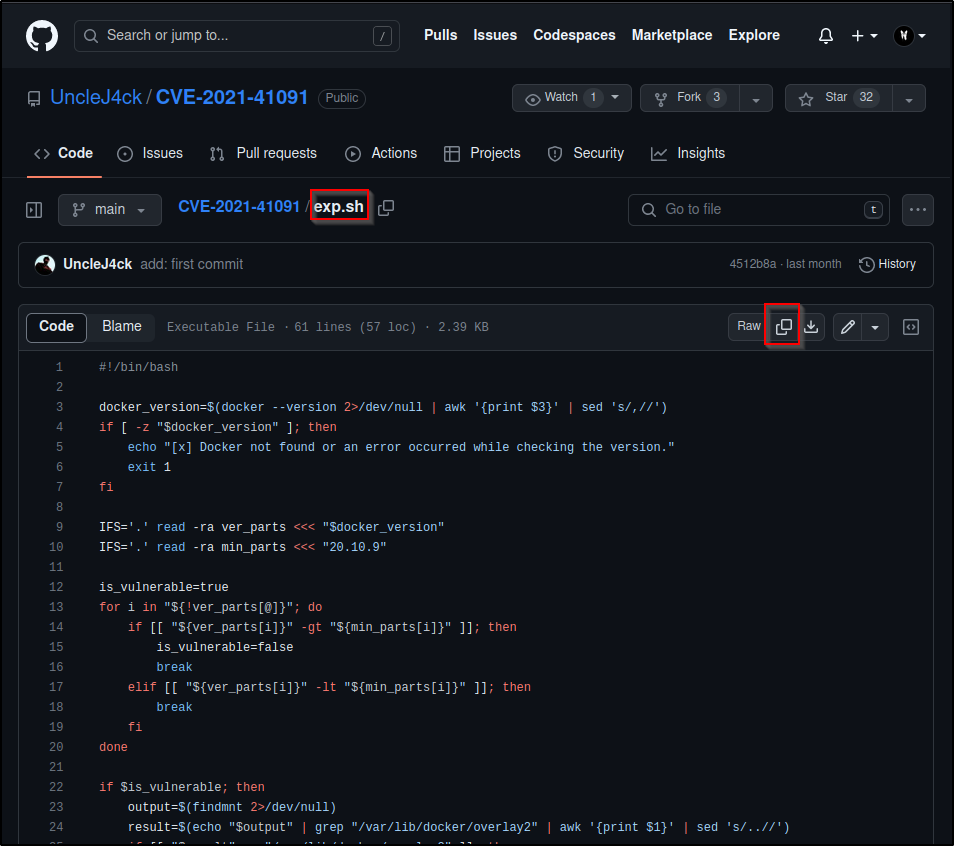954x846 pixels.
Task: Open the GitHub homepage logo
Action: (42, 35)
